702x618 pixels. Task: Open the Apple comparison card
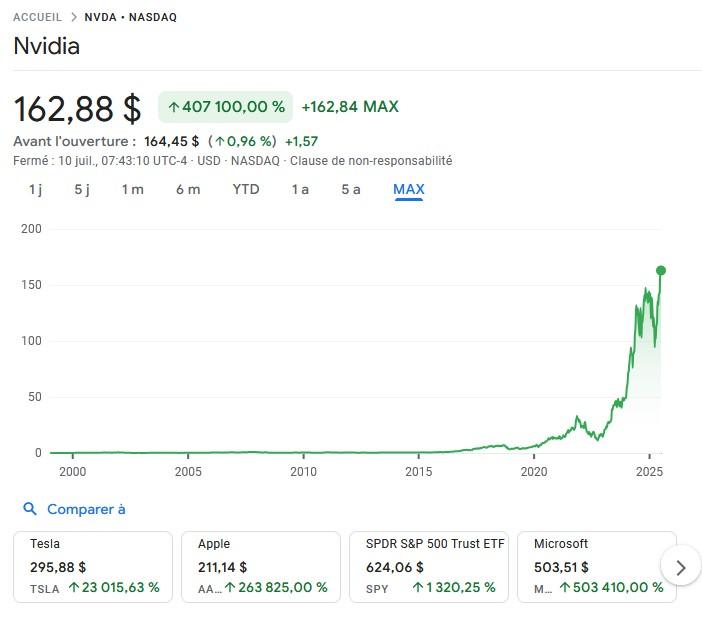tap(261, 567)
